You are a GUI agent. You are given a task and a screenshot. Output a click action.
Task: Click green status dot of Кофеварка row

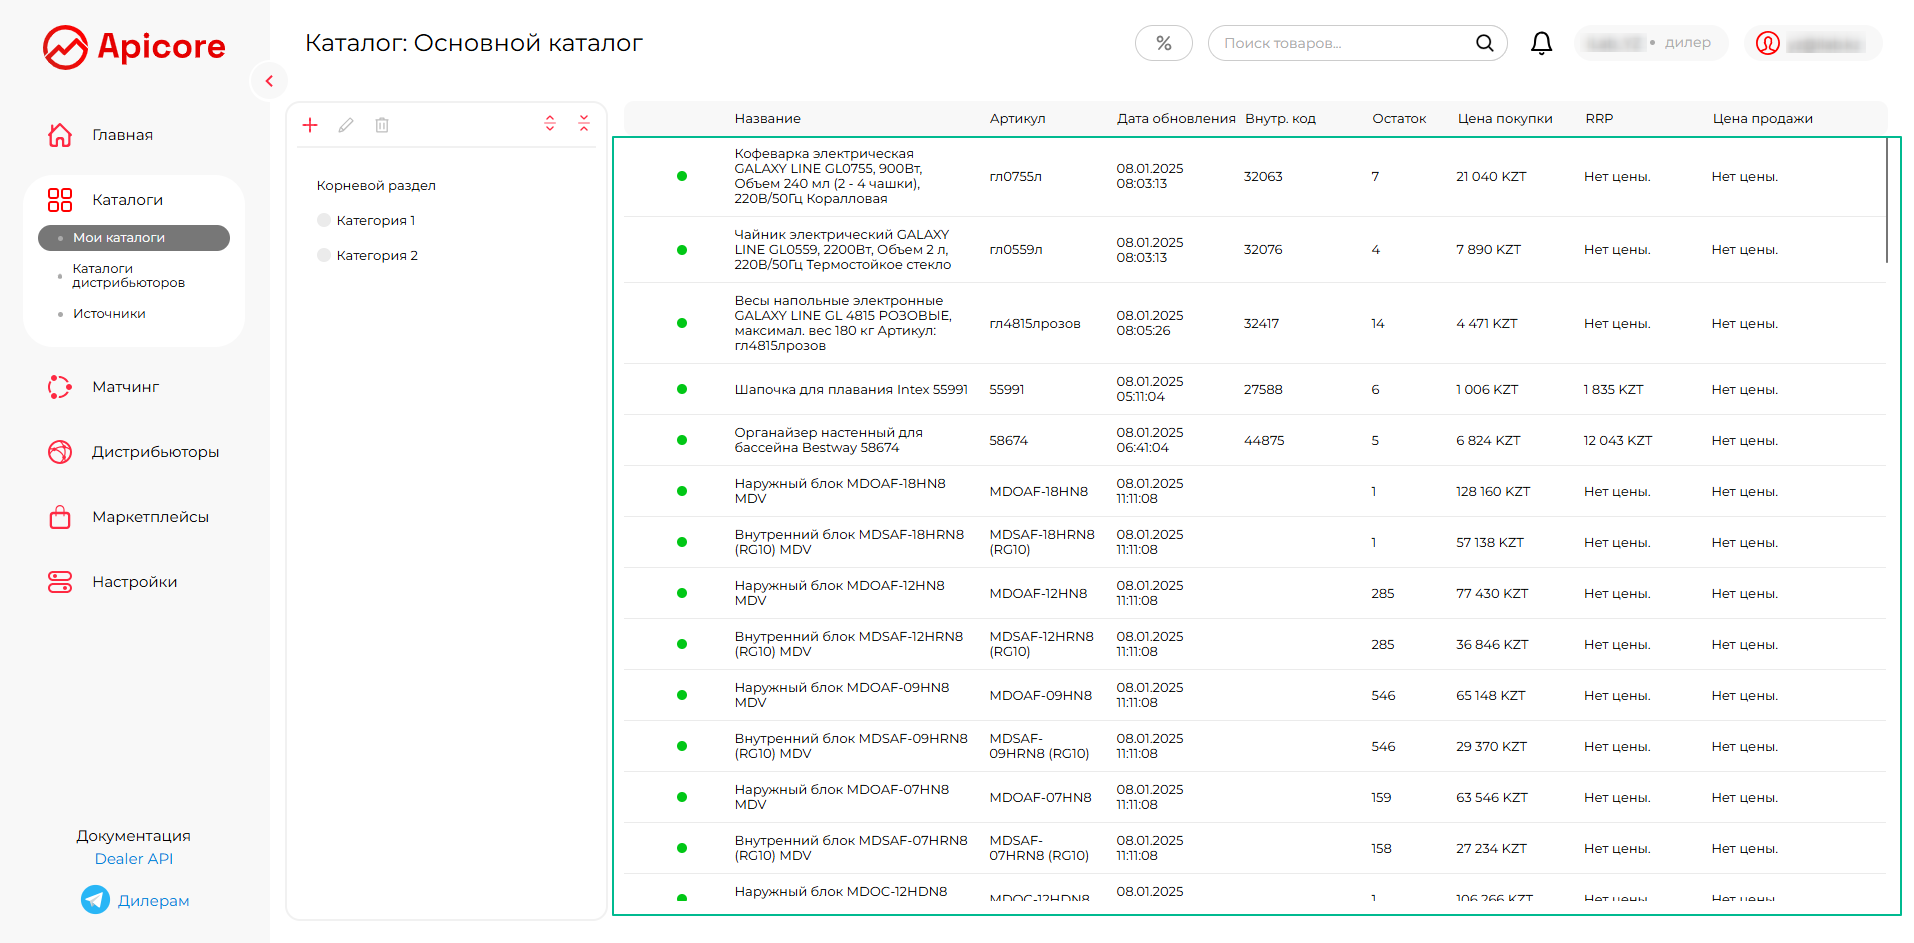tap(682, 176)
